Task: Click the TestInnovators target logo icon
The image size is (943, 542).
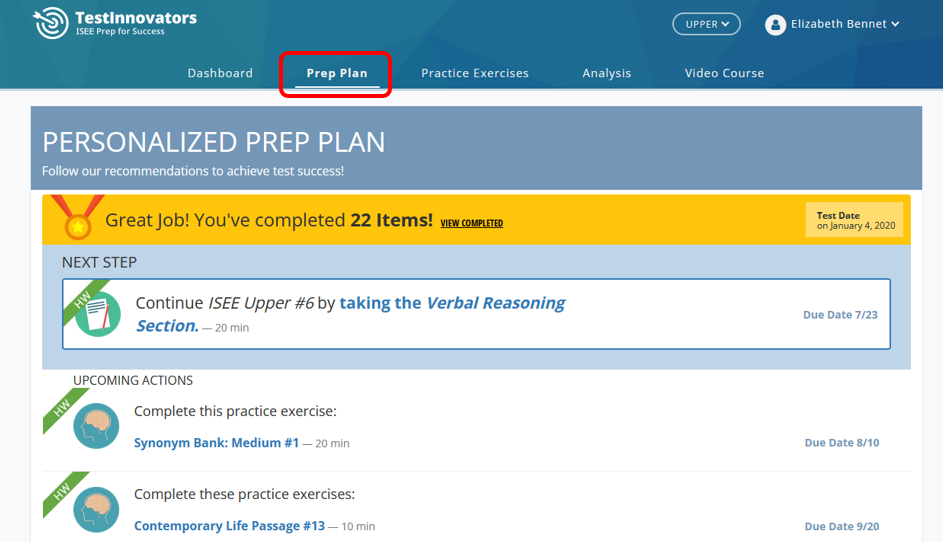Action: tap(51, 23)
